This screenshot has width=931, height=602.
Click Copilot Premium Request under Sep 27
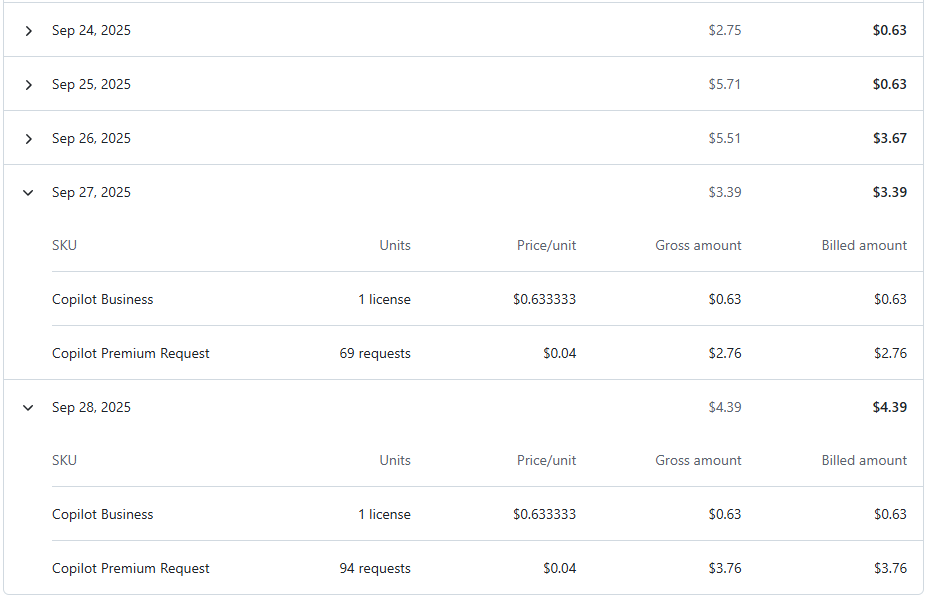tap(131, 354)
